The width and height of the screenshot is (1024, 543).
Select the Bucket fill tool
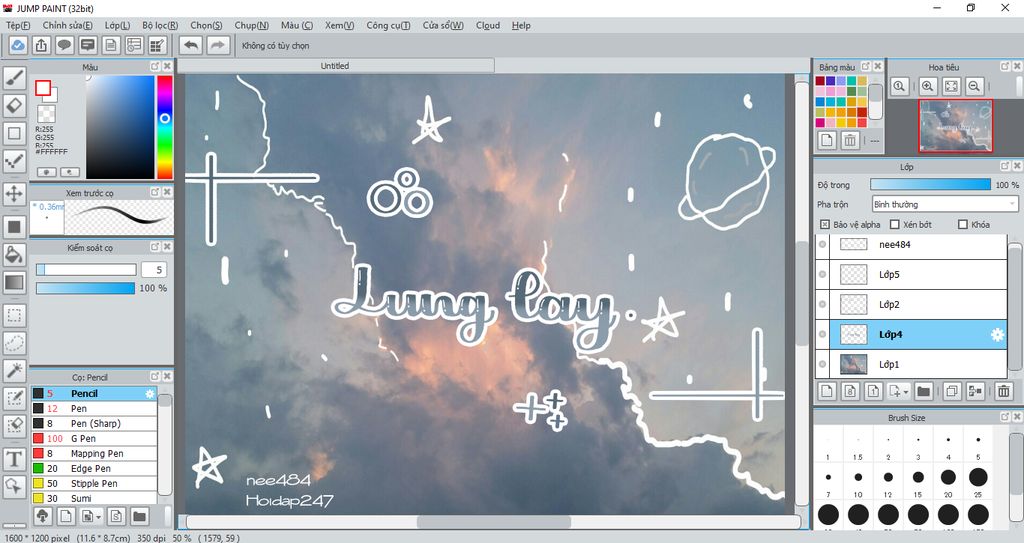click(14, 254)
